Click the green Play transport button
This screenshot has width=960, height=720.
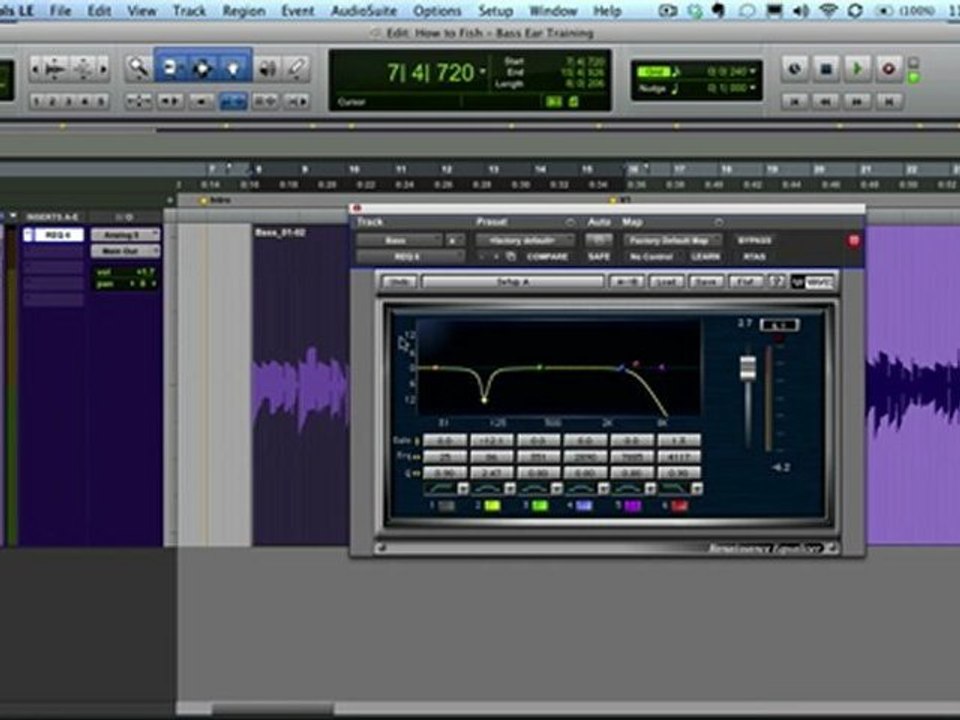click(857, 69)
